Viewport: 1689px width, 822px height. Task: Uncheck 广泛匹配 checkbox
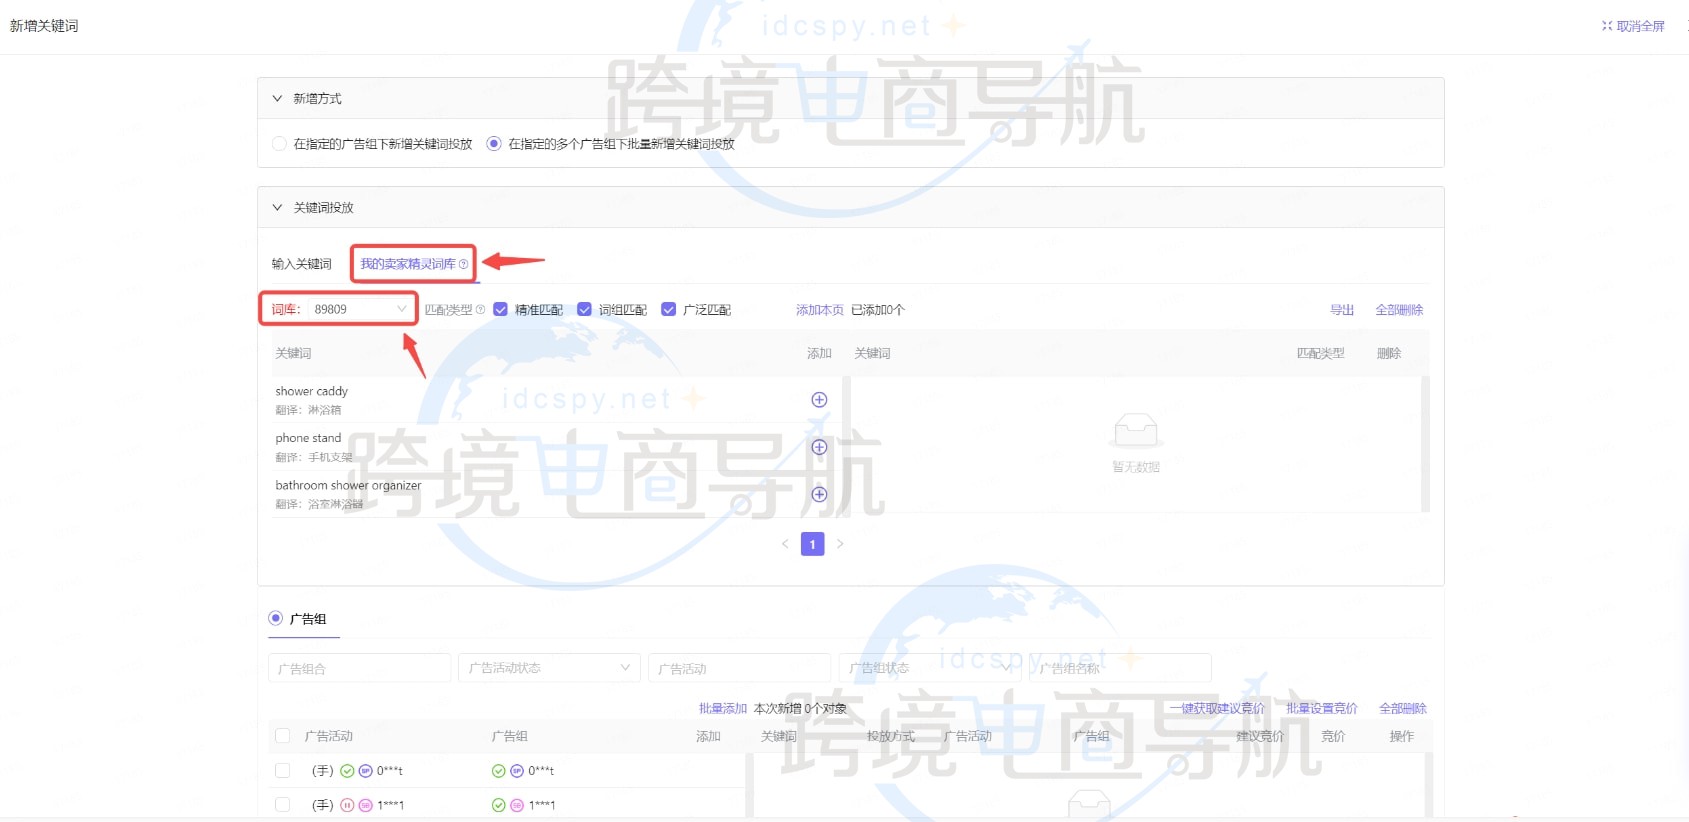[x=668, y=310]
